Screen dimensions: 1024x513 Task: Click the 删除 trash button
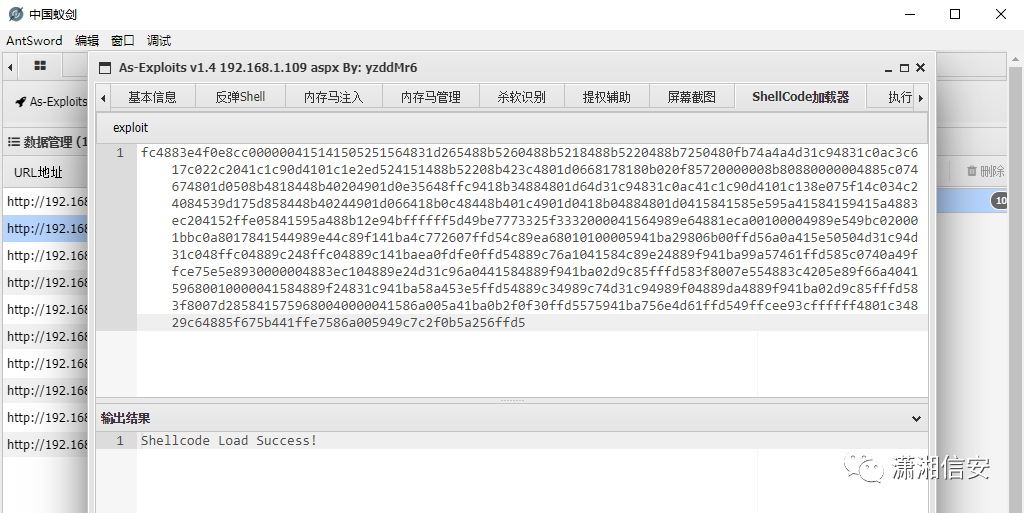[987, 171]
